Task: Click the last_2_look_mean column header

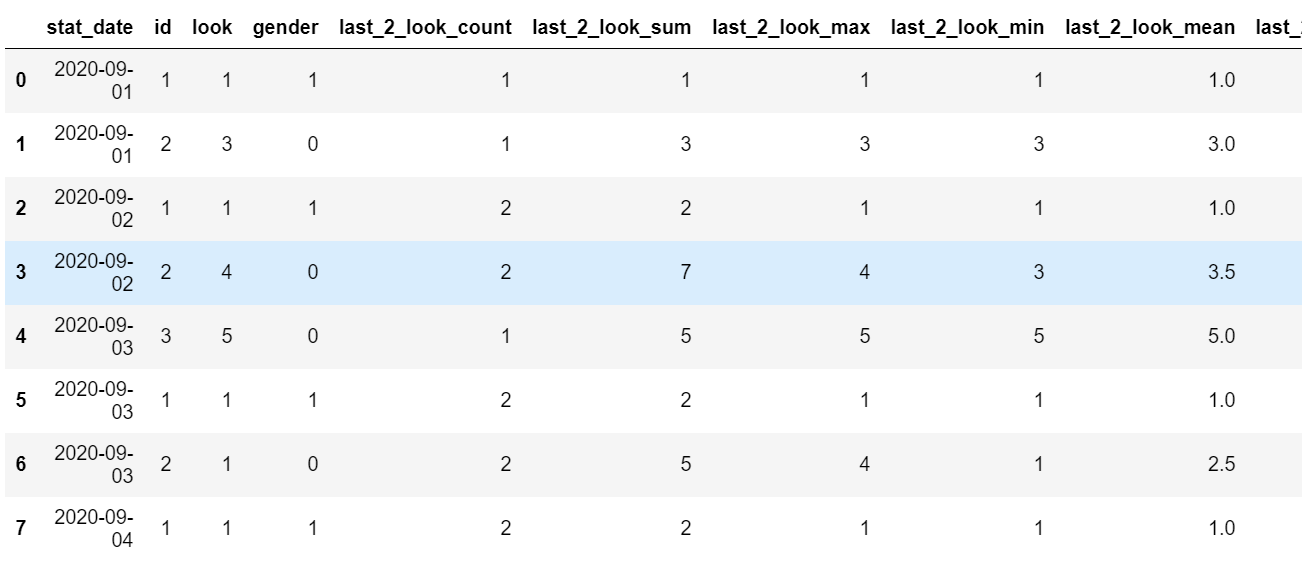Action: (1150, 27)
